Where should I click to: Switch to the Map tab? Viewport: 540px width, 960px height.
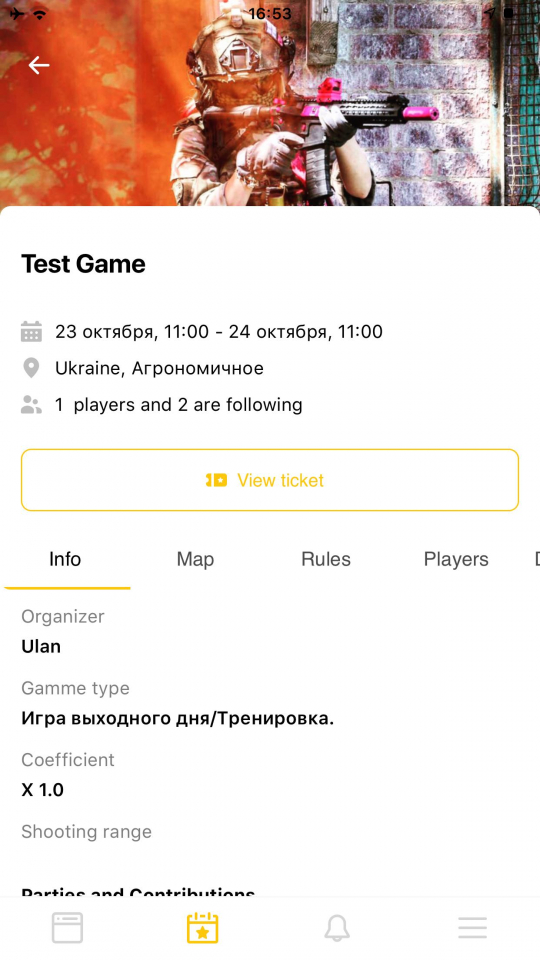(x=195, y=559)
